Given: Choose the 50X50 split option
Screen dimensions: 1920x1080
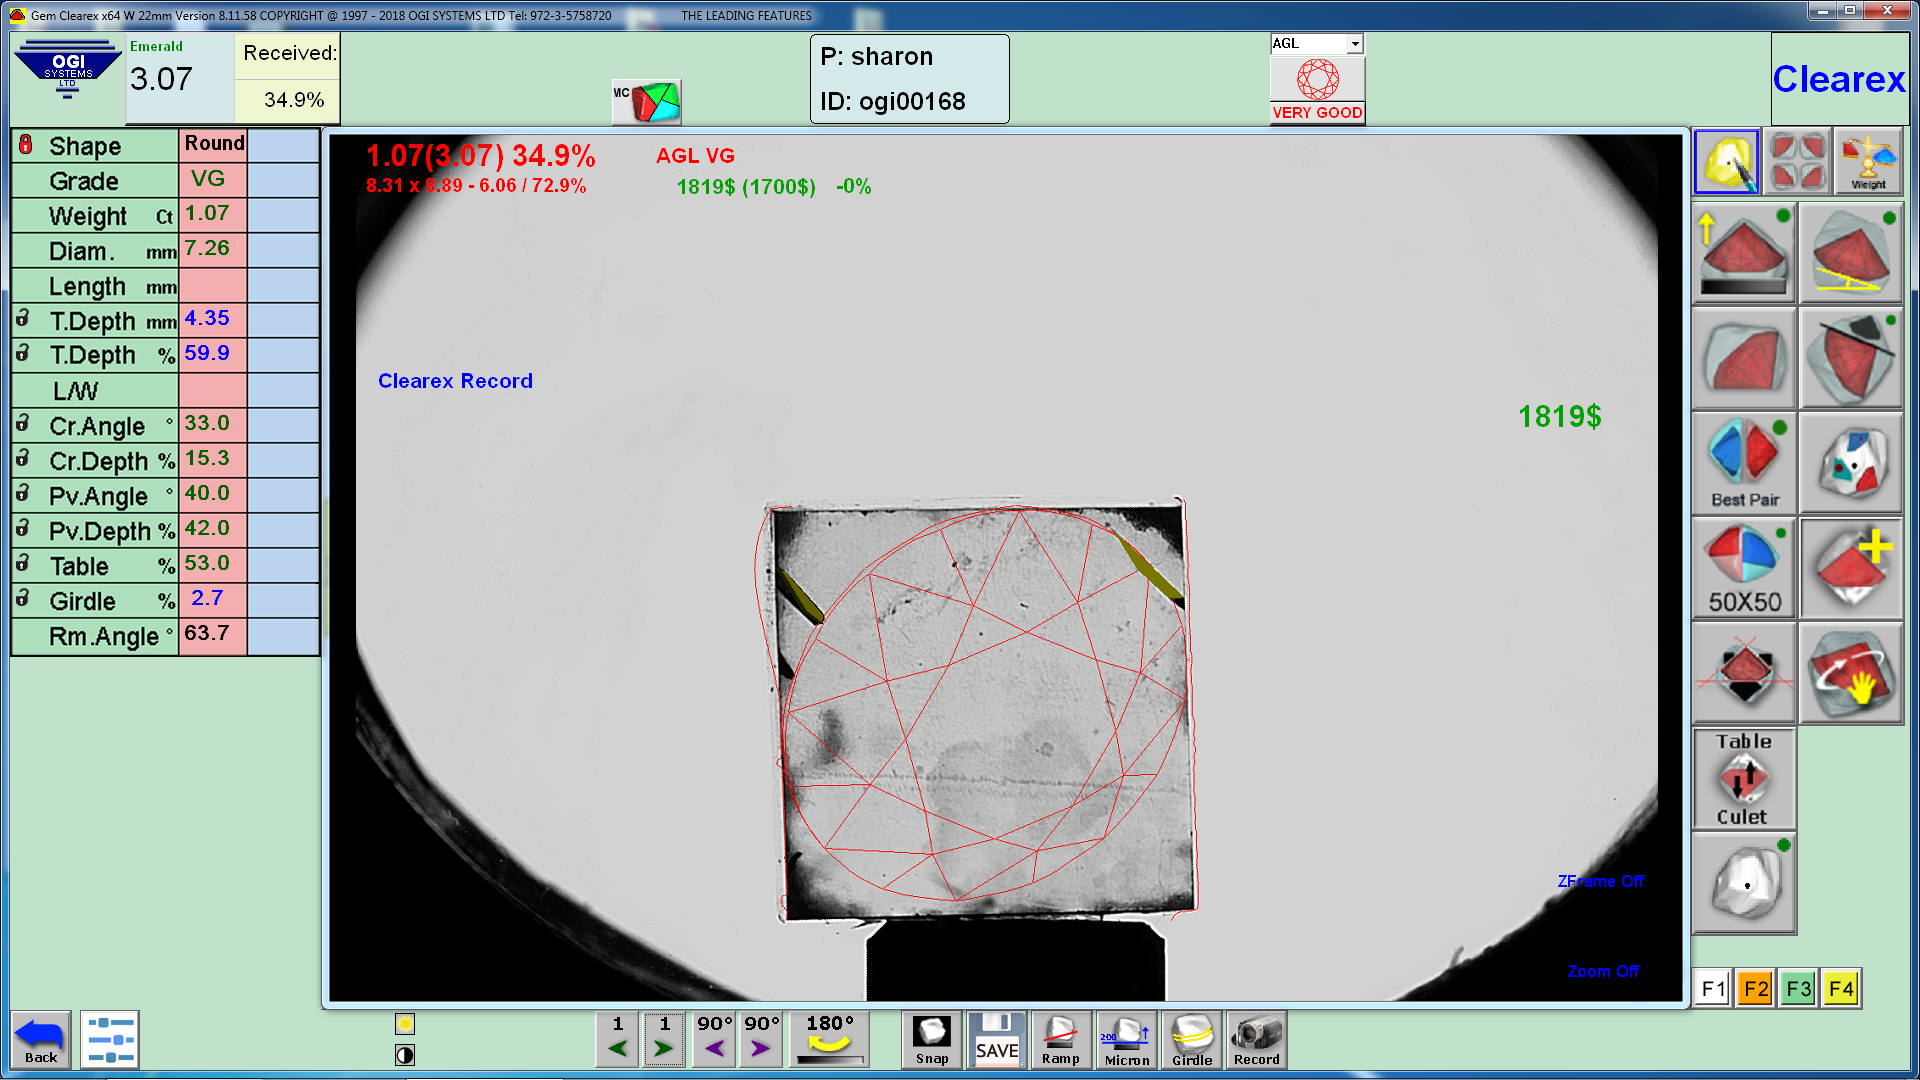Looking at the screenshot, I should [1744, 568].
